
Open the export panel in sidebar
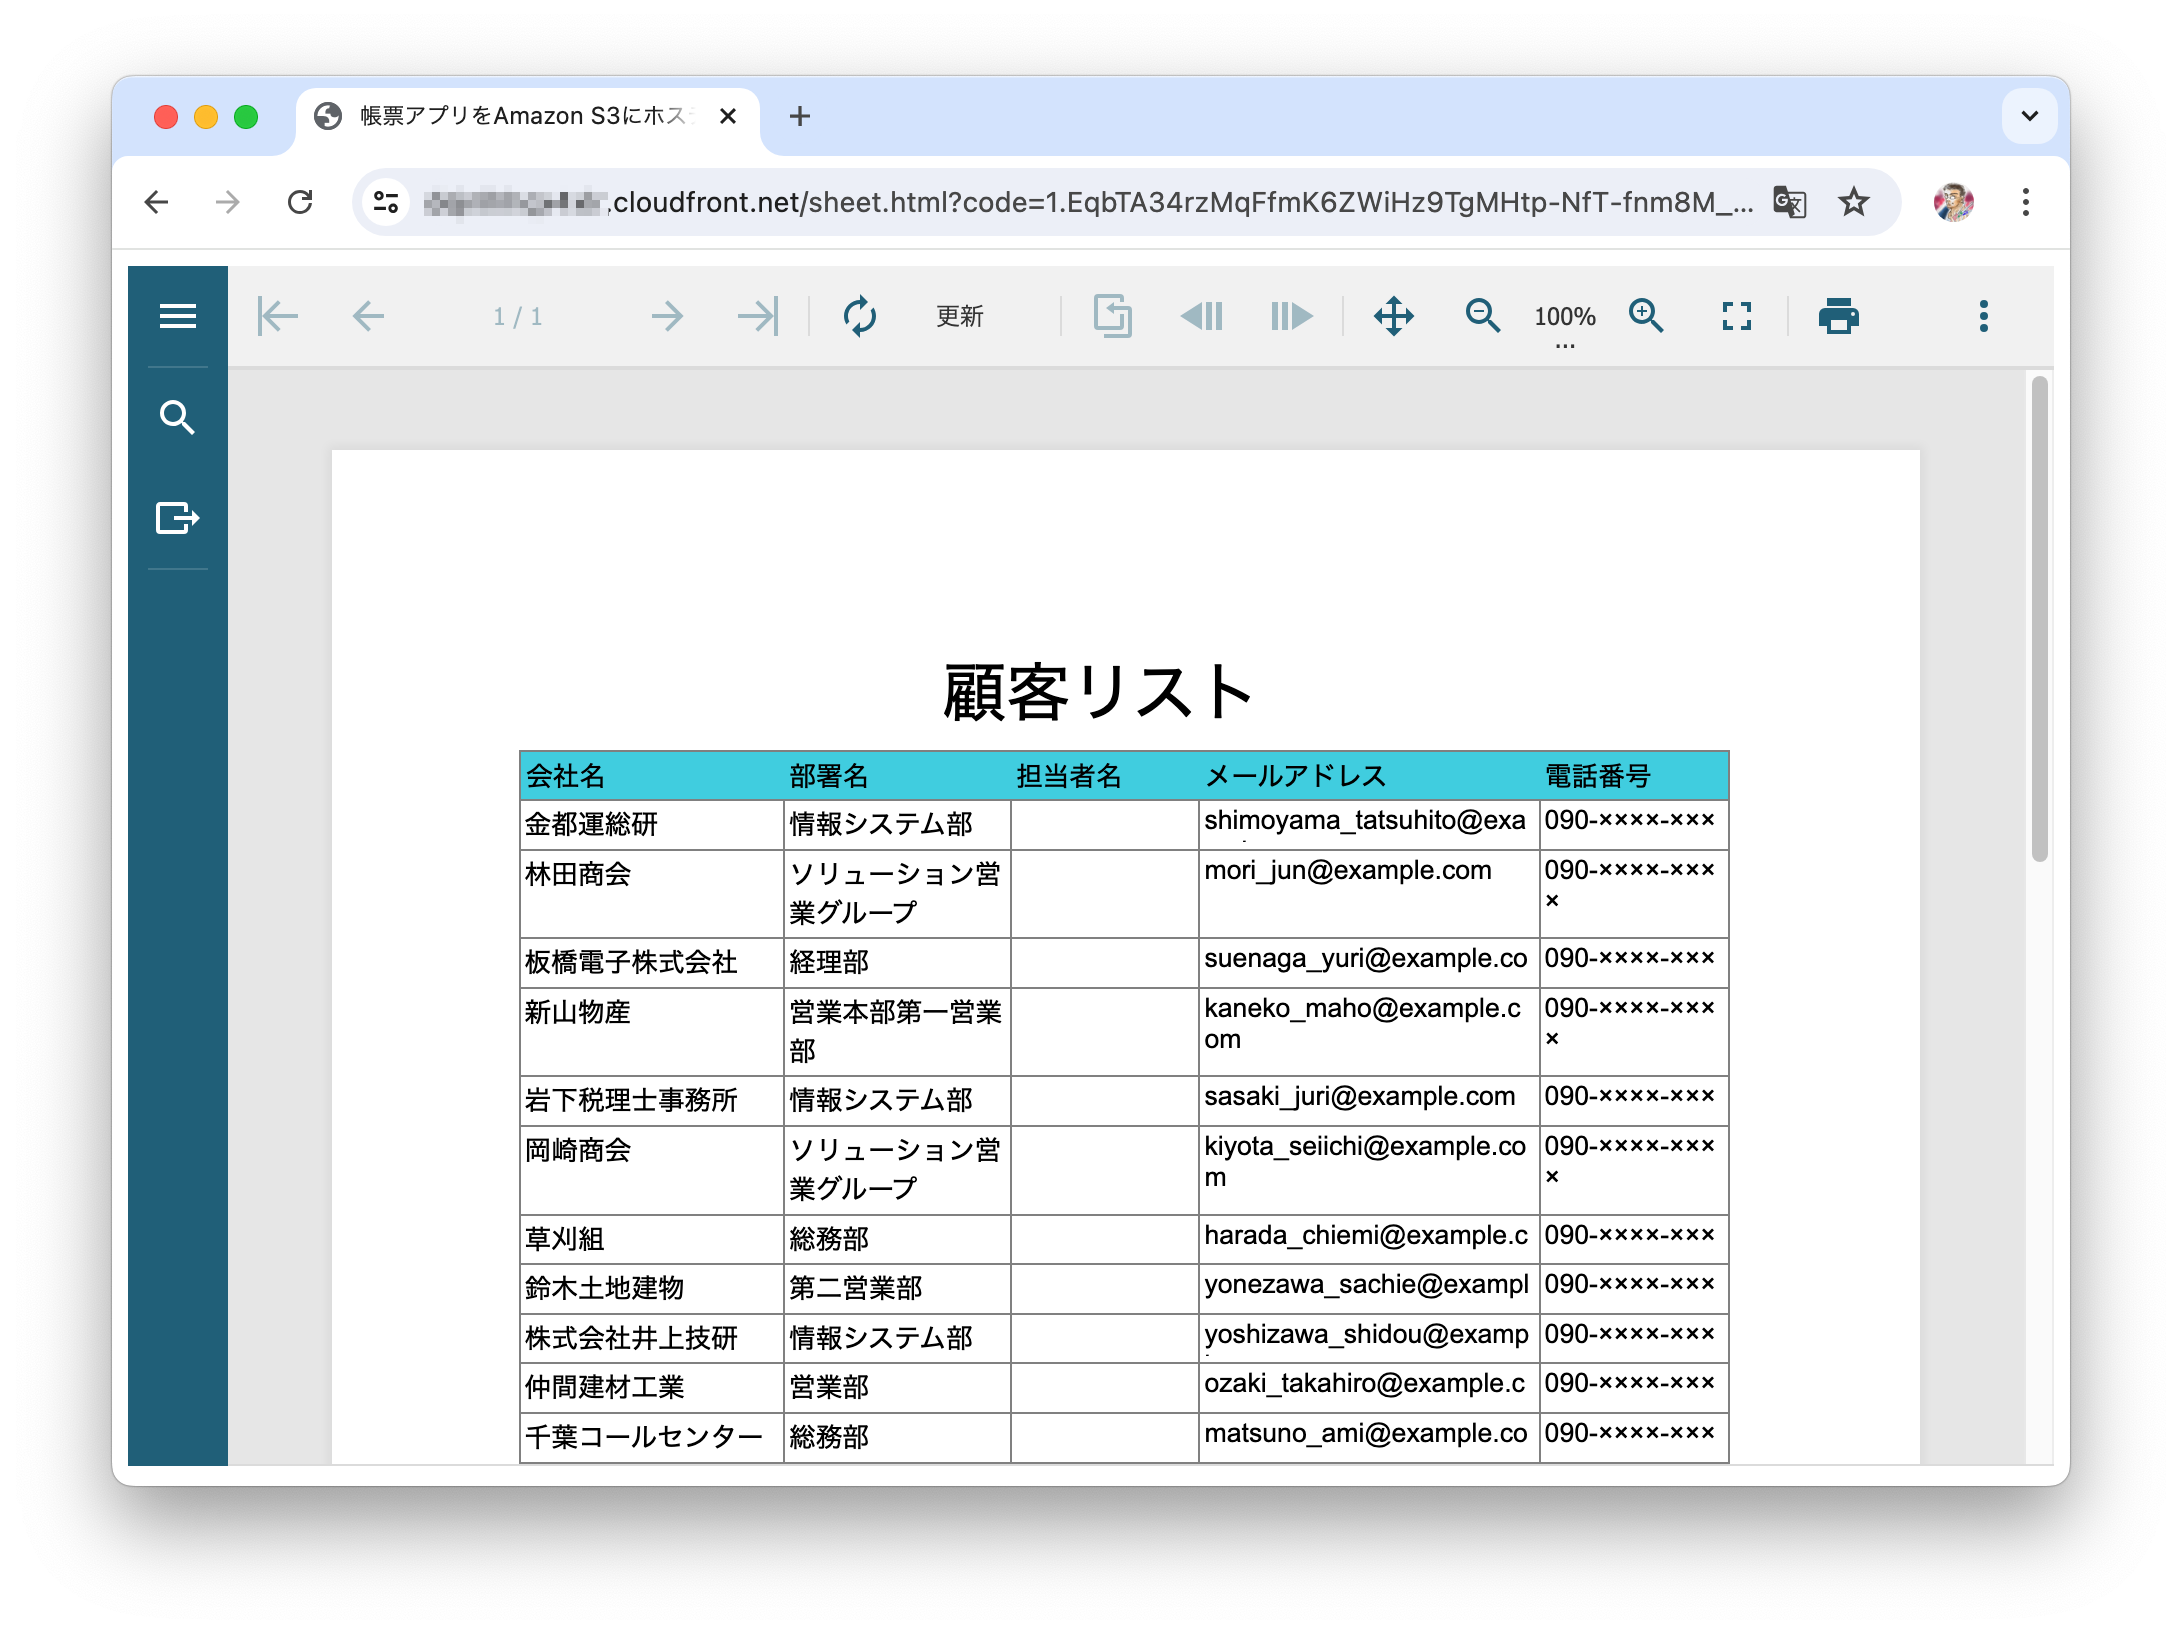[178, 518]
